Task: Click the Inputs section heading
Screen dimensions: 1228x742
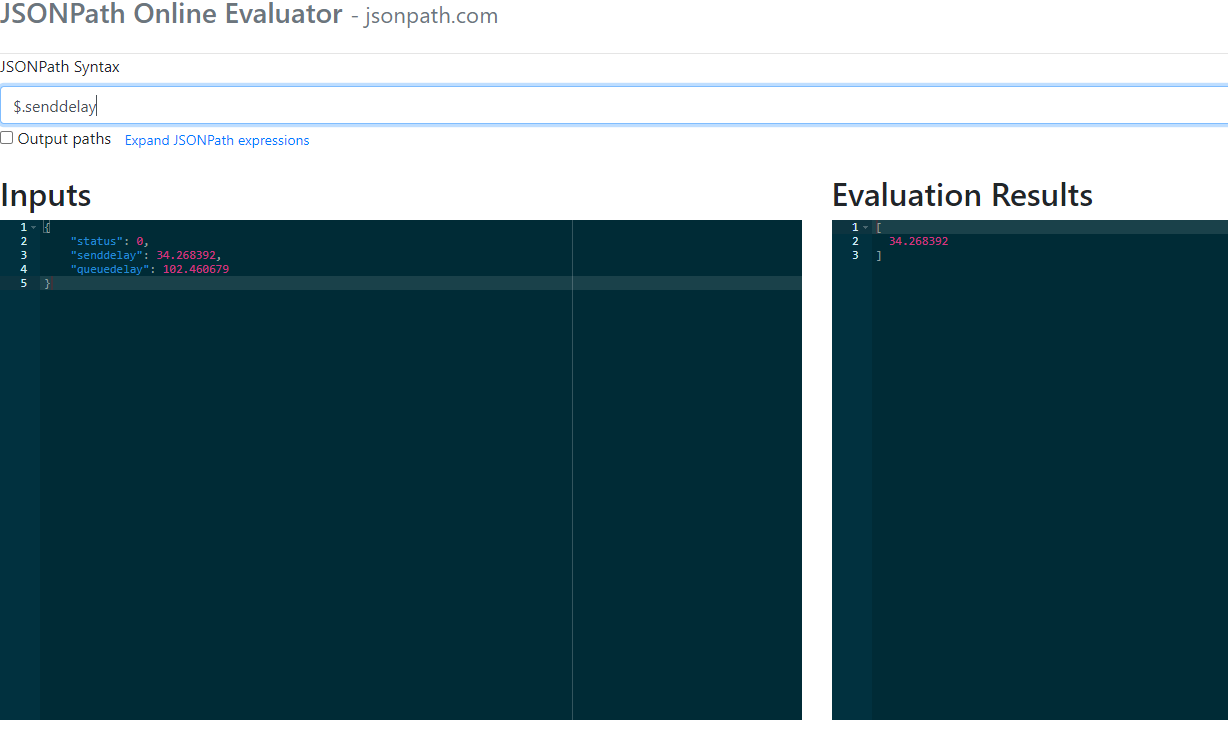Action: pyautogui.click(x=45, y=196)
